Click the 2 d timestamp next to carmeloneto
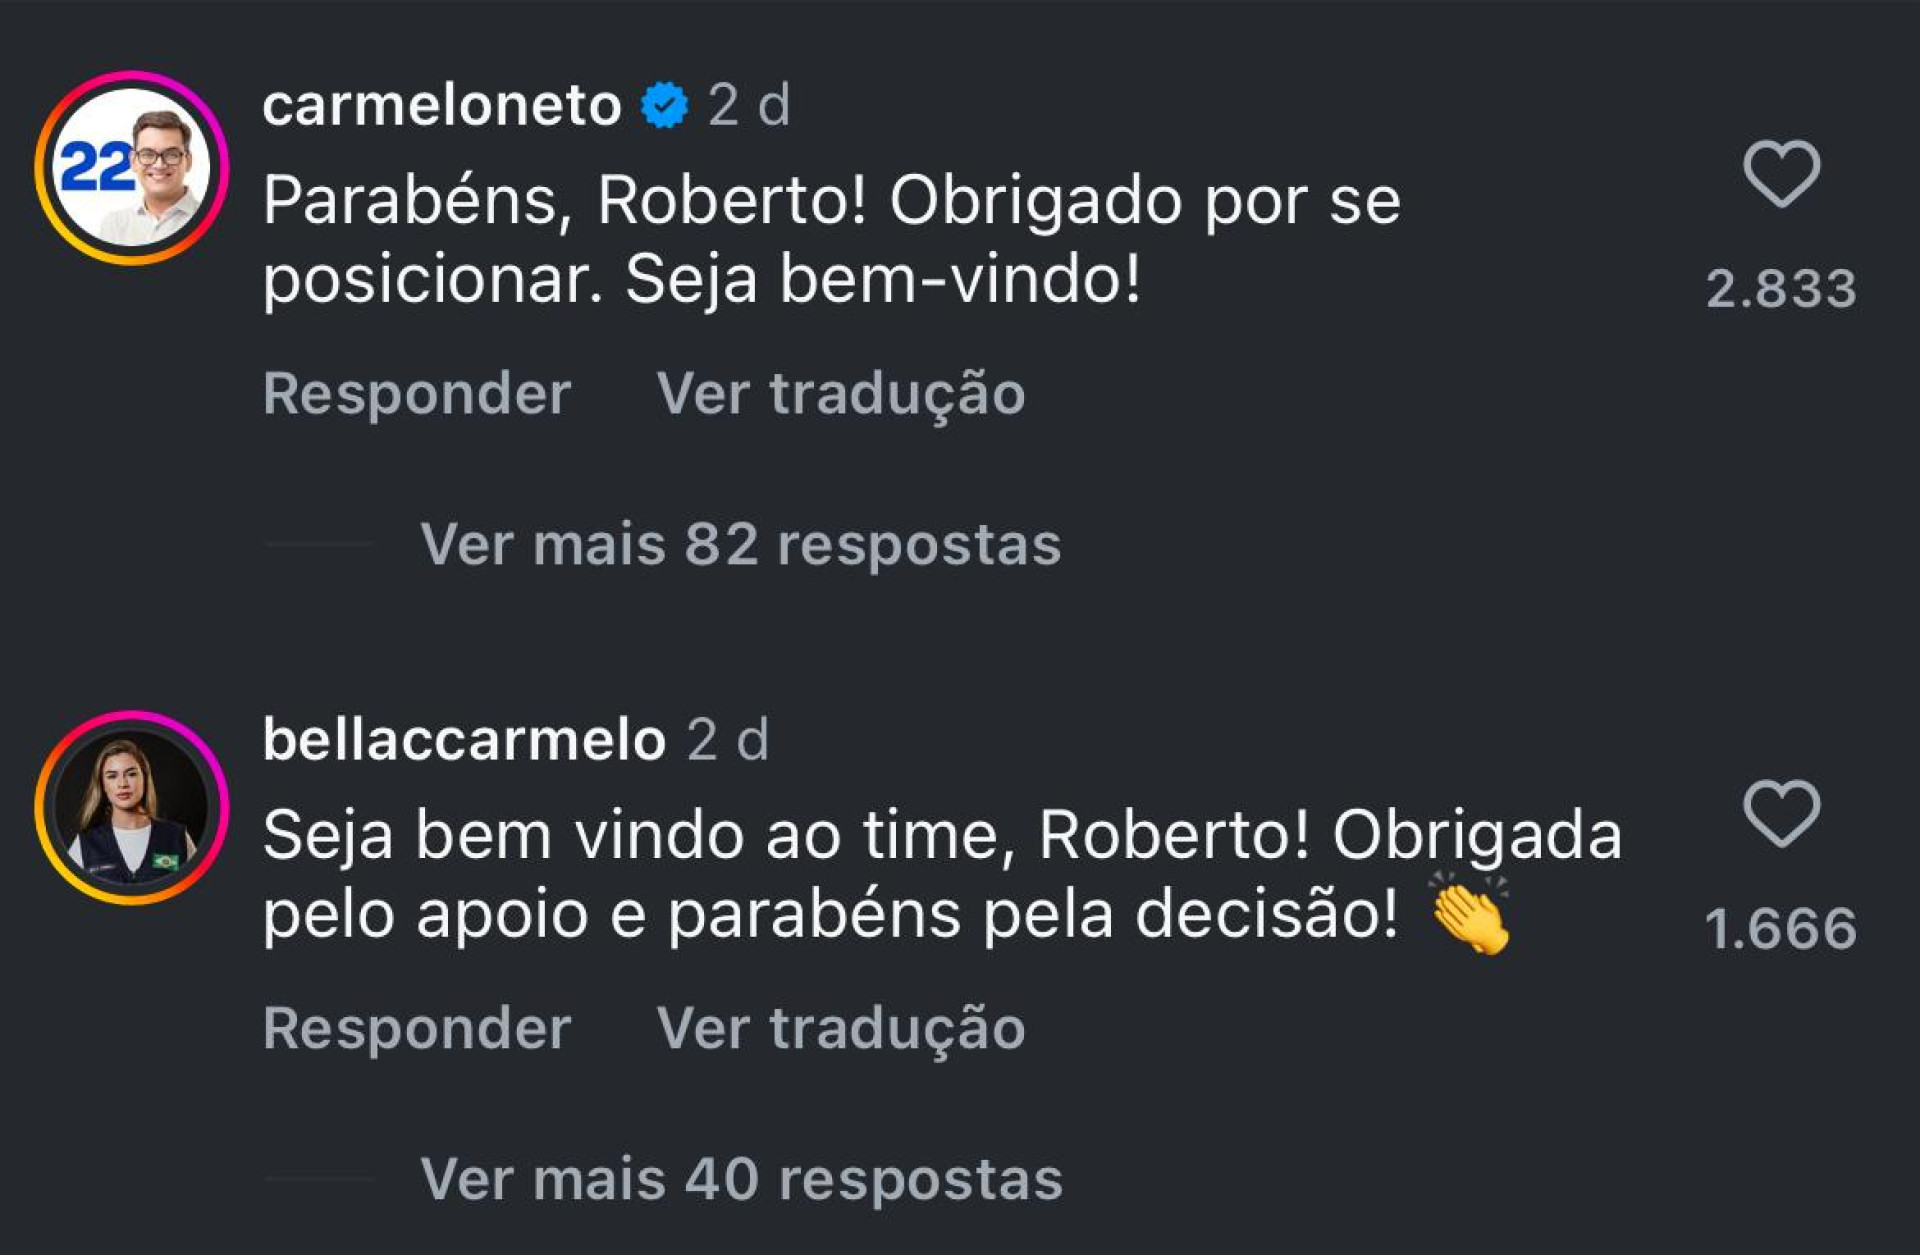1920x1255 pixels. (749, 105)
